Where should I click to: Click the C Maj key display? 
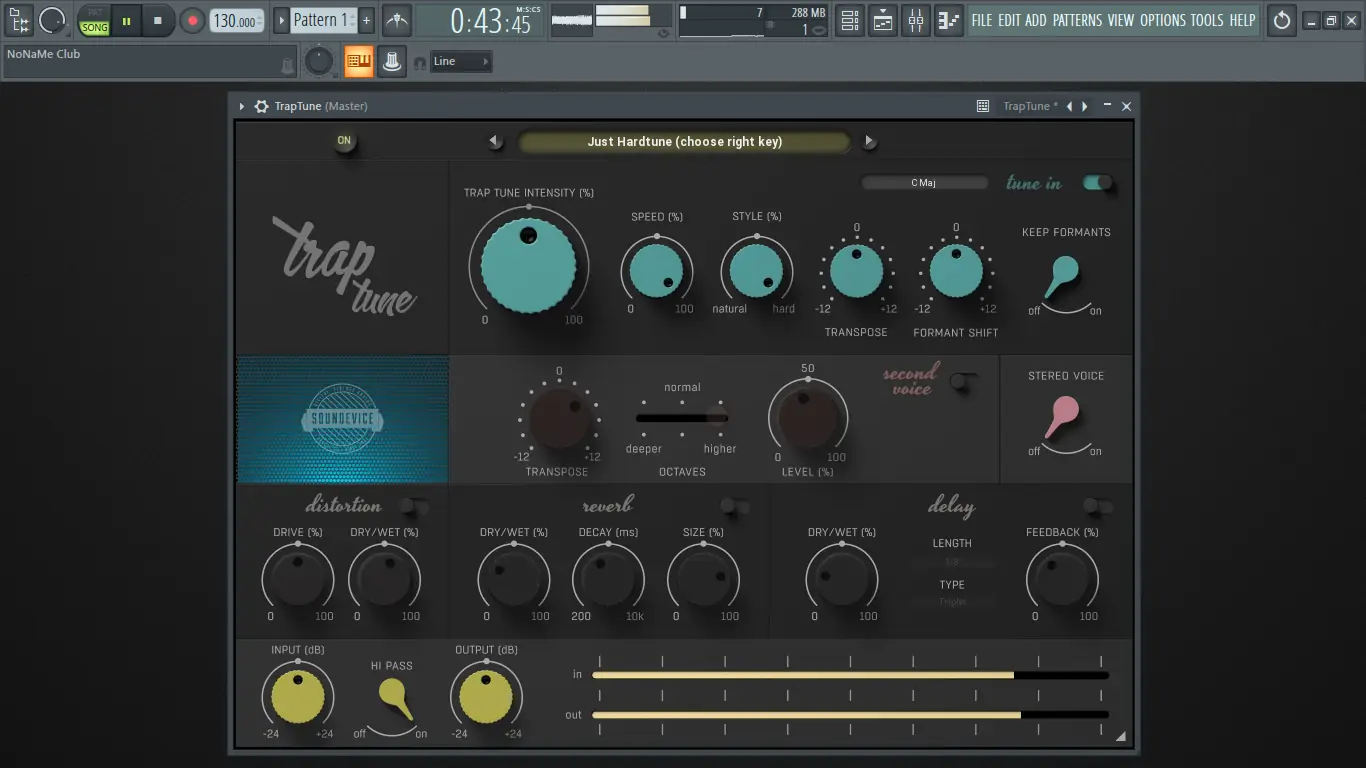click(925, 182)
